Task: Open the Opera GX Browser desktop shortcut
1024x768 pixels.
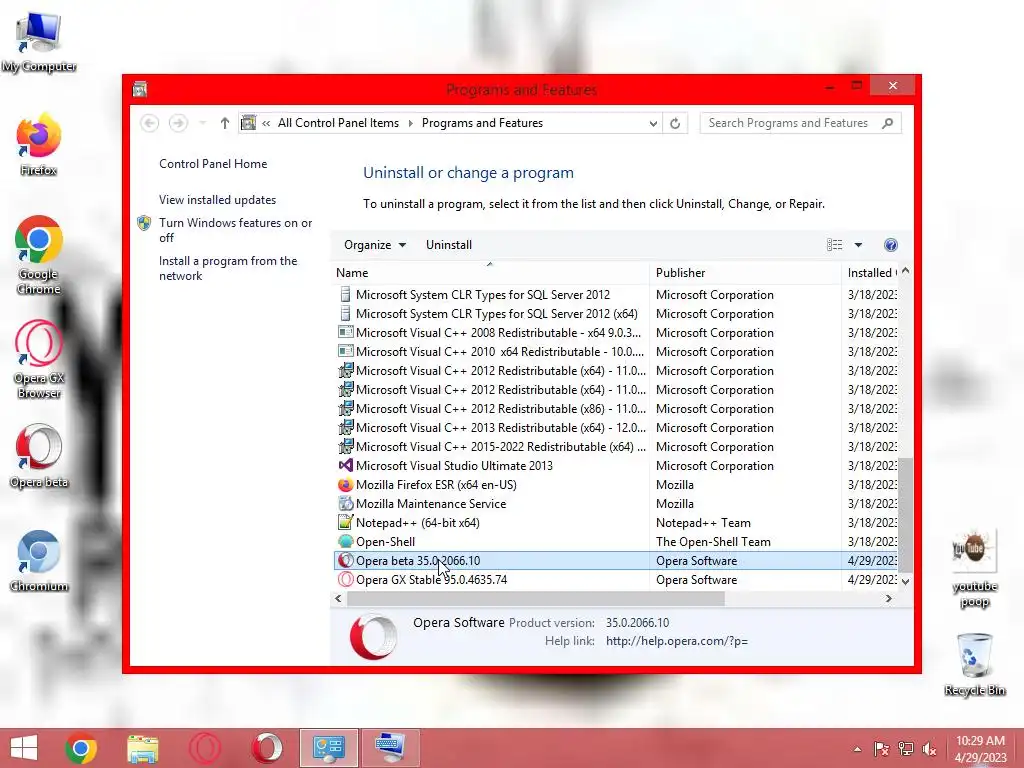Action: pos(39,359)
